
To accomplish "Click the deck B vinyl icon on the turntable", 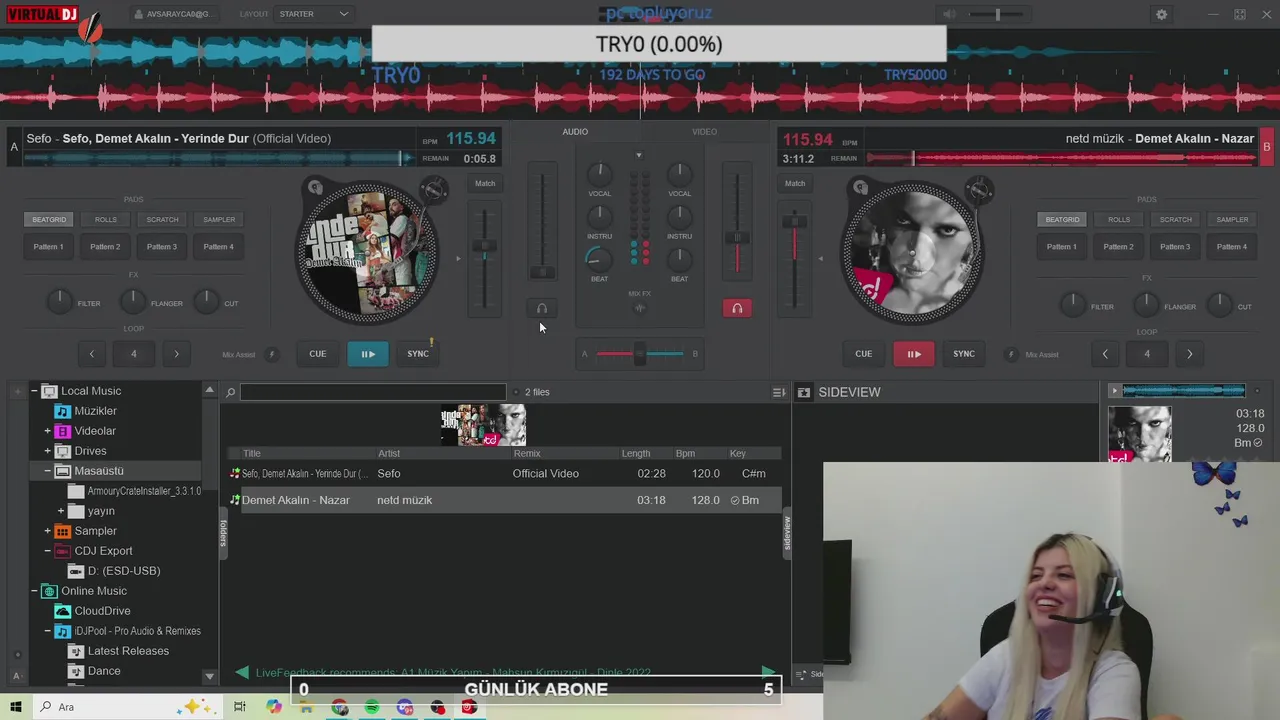I will [860, 188].
